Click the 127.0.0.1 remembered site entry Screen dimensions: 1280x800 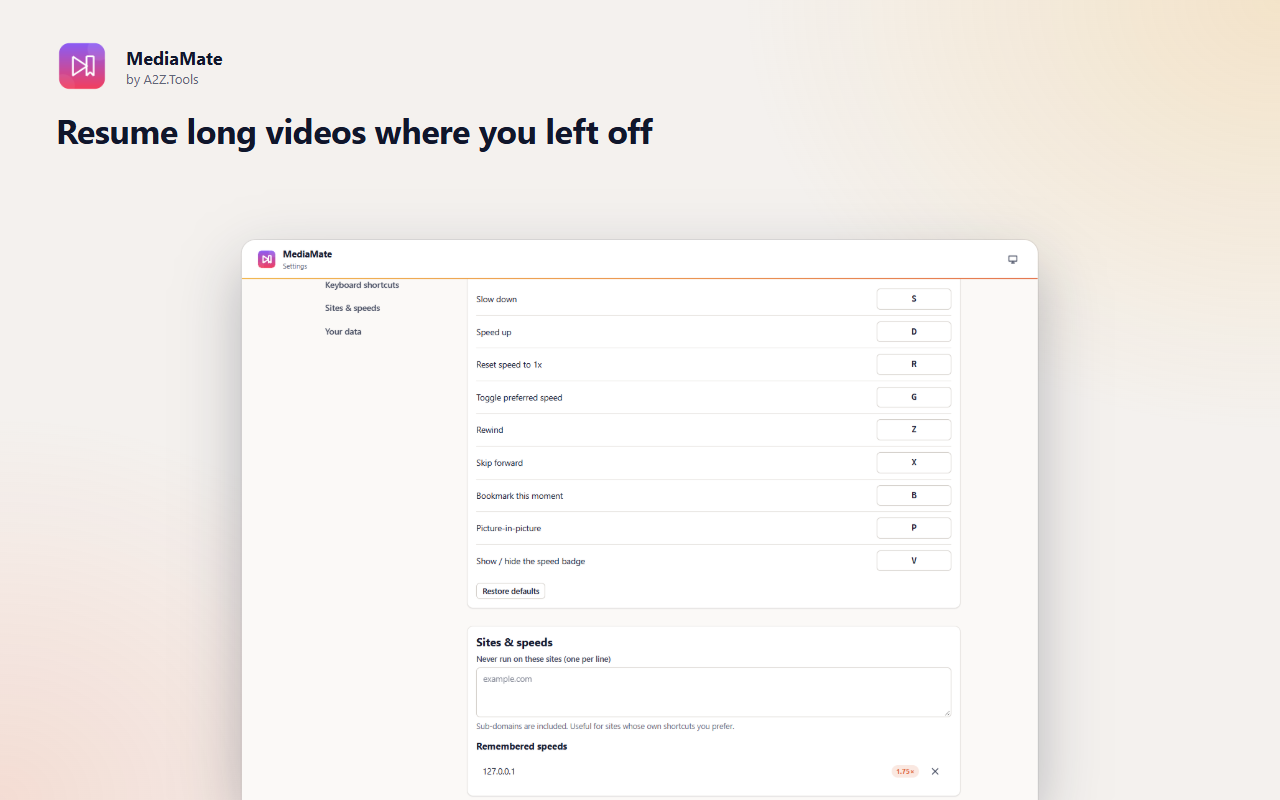pos(499,771)
